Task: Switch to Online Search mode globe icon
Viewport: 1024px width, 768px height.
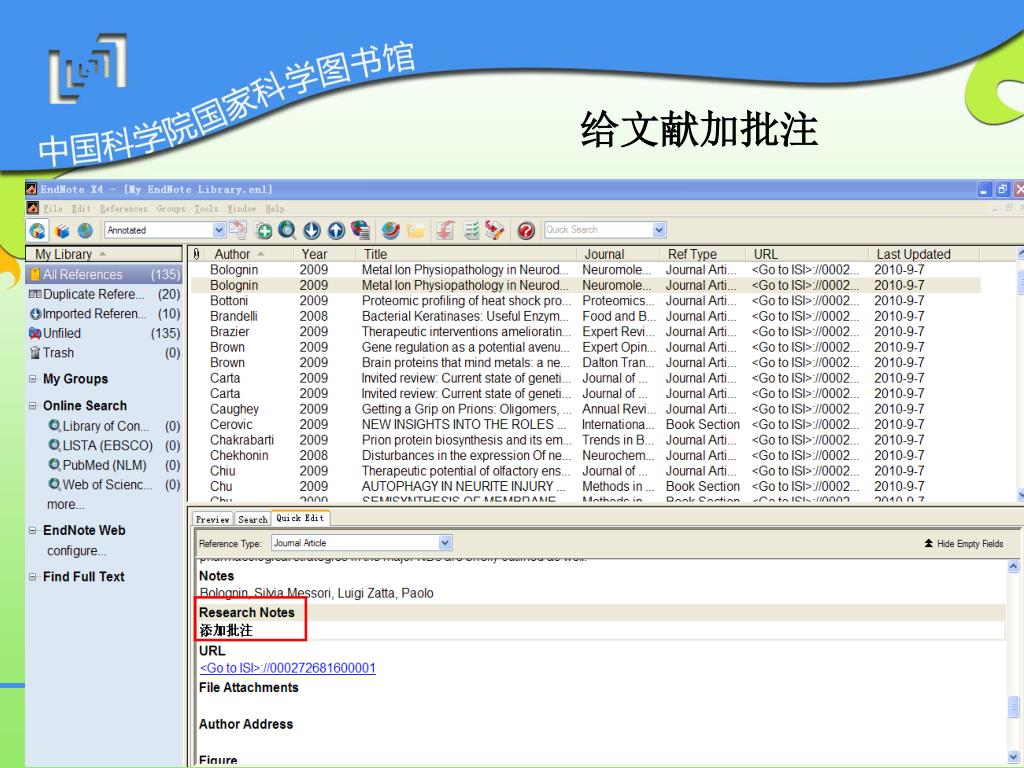Action: 85,231
